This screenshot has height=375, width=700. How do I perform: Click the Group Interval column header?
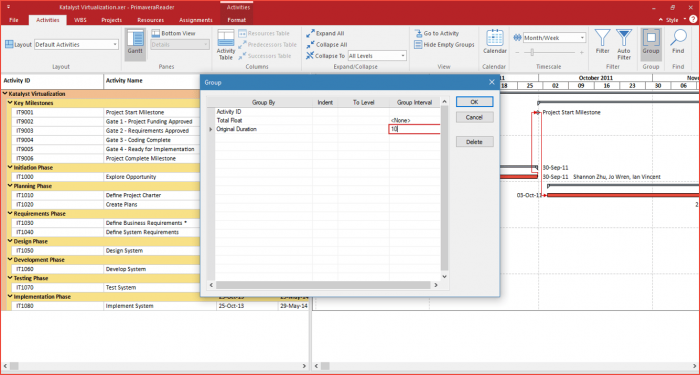[414, 103]
